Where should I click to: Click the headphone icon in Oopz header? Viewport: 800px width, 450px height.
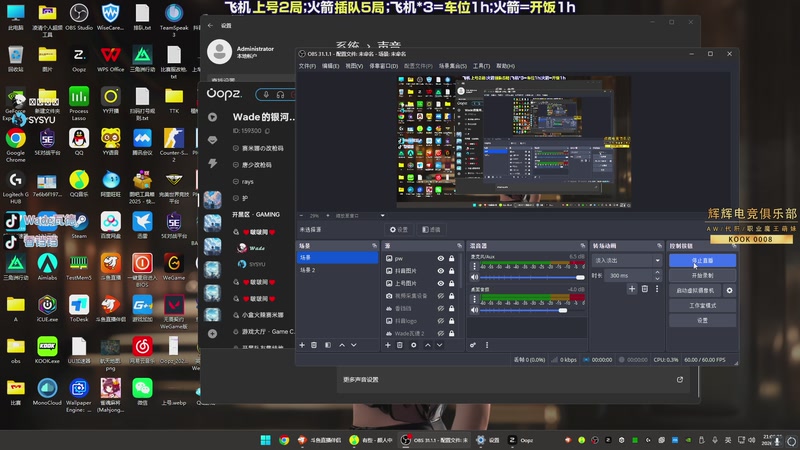(280, 94)
